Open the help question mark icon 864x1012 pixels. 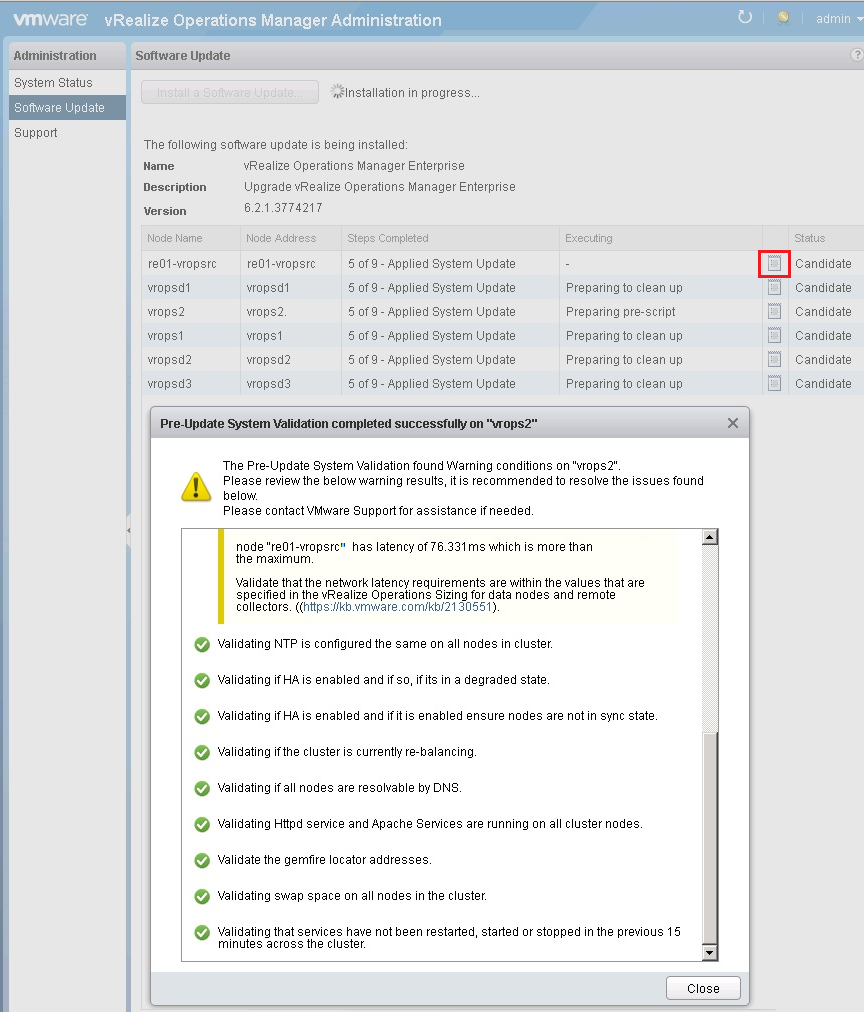pos(857,56)
